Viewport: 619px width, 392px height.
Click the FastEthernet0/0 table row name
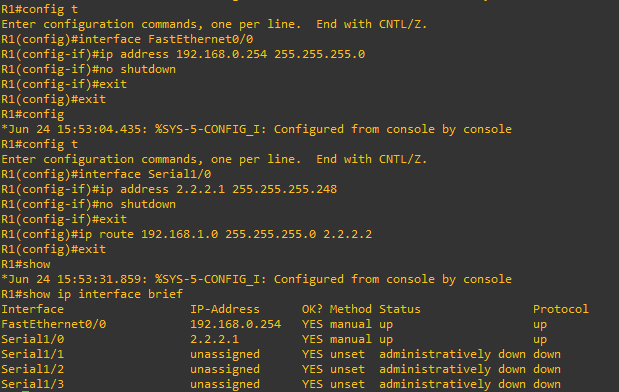click(54, 324)
